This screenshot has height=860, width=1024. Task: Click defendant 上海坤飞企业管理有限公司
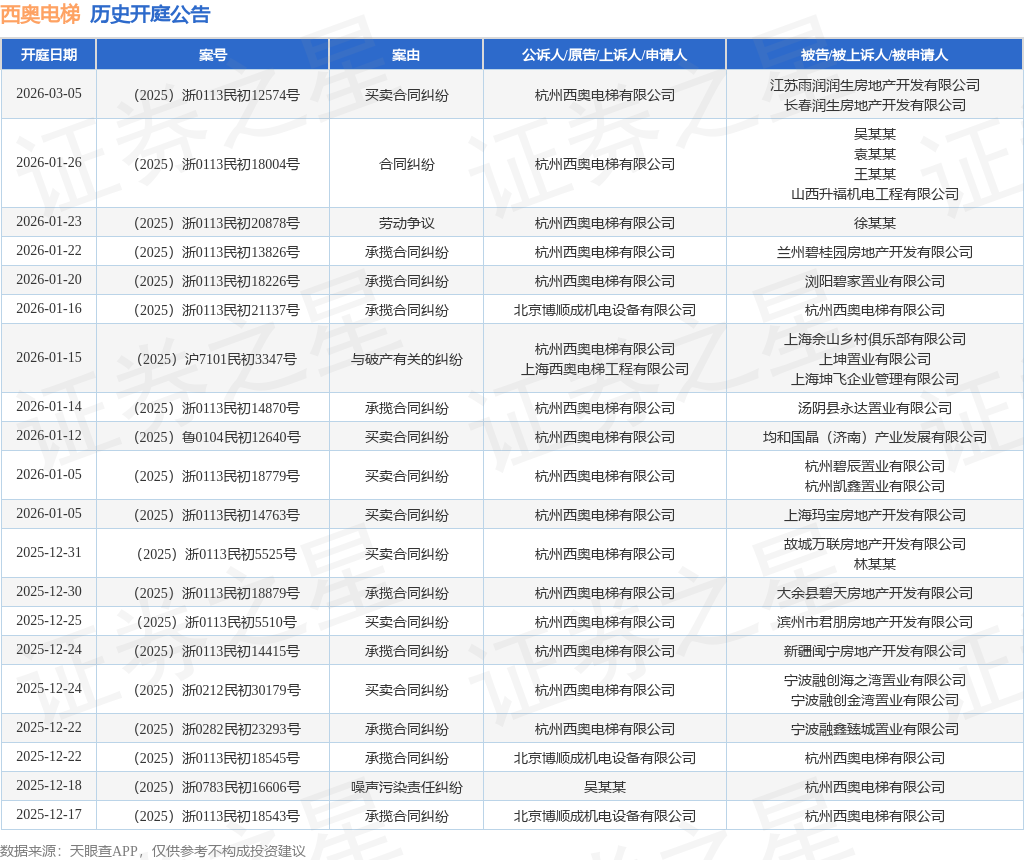click(875, 379)
